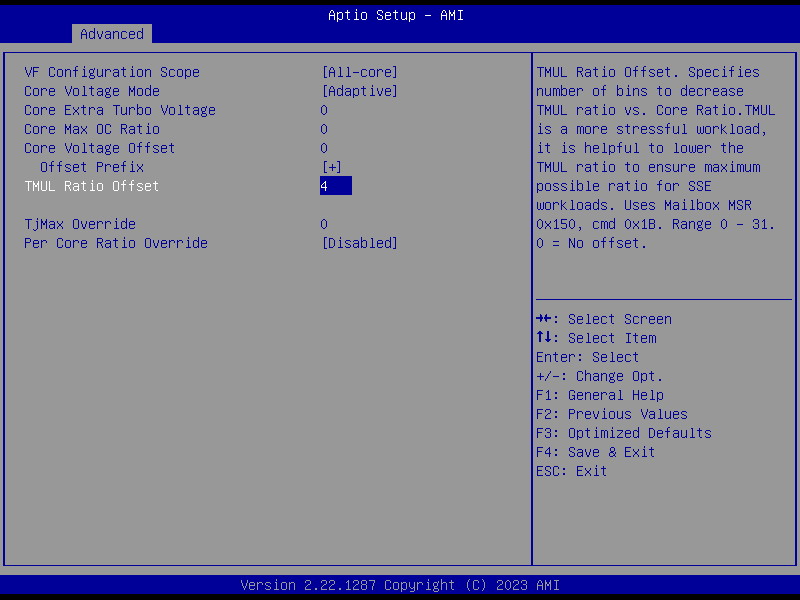Open VF Configuration Scope All-core dropdown

point(360,72)
